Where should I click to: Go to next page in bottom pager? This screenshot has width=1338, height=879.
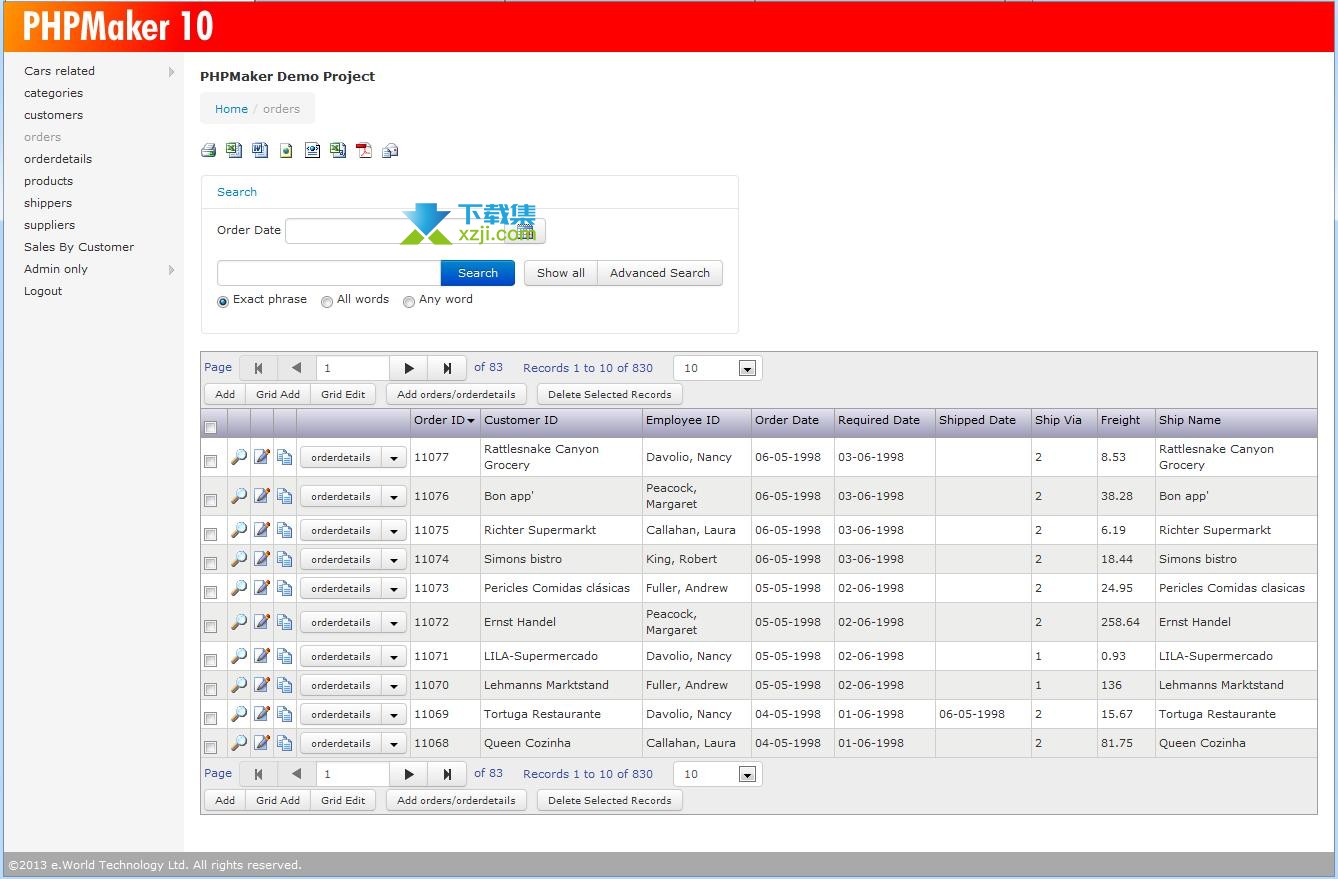tap(409, 774)
